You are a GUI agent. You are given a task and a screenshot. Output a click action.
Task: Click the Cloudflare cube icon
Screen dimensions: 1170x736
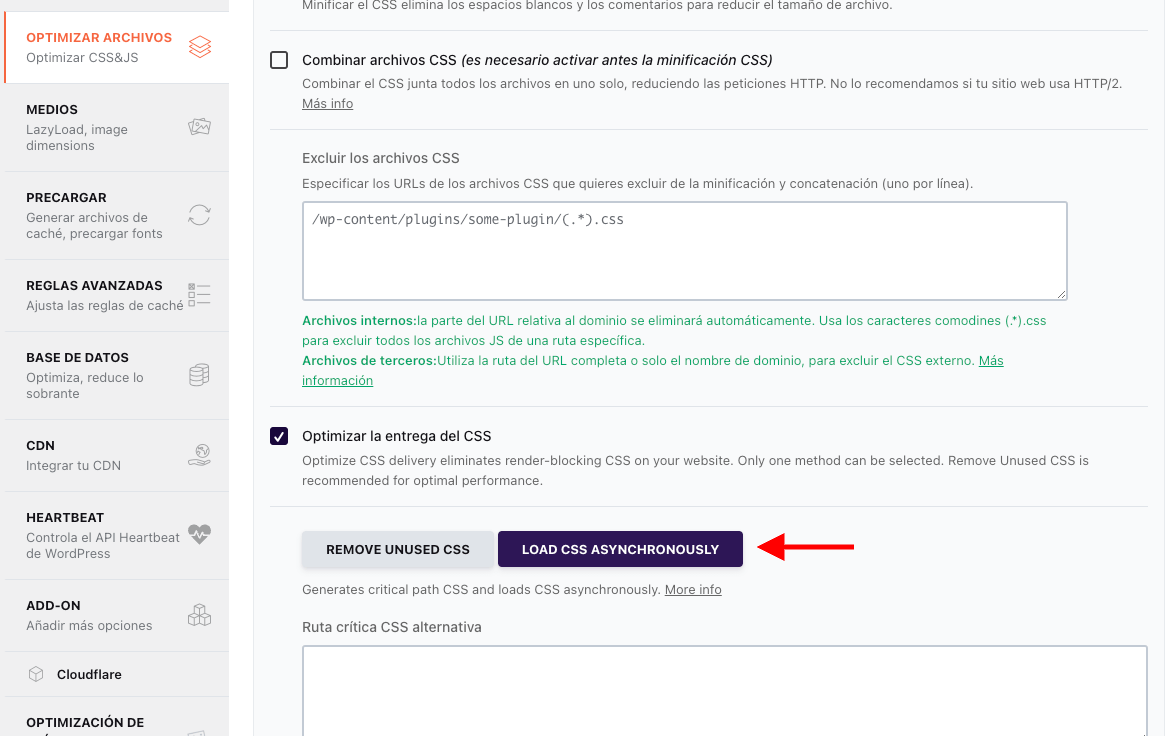[36, 674]
